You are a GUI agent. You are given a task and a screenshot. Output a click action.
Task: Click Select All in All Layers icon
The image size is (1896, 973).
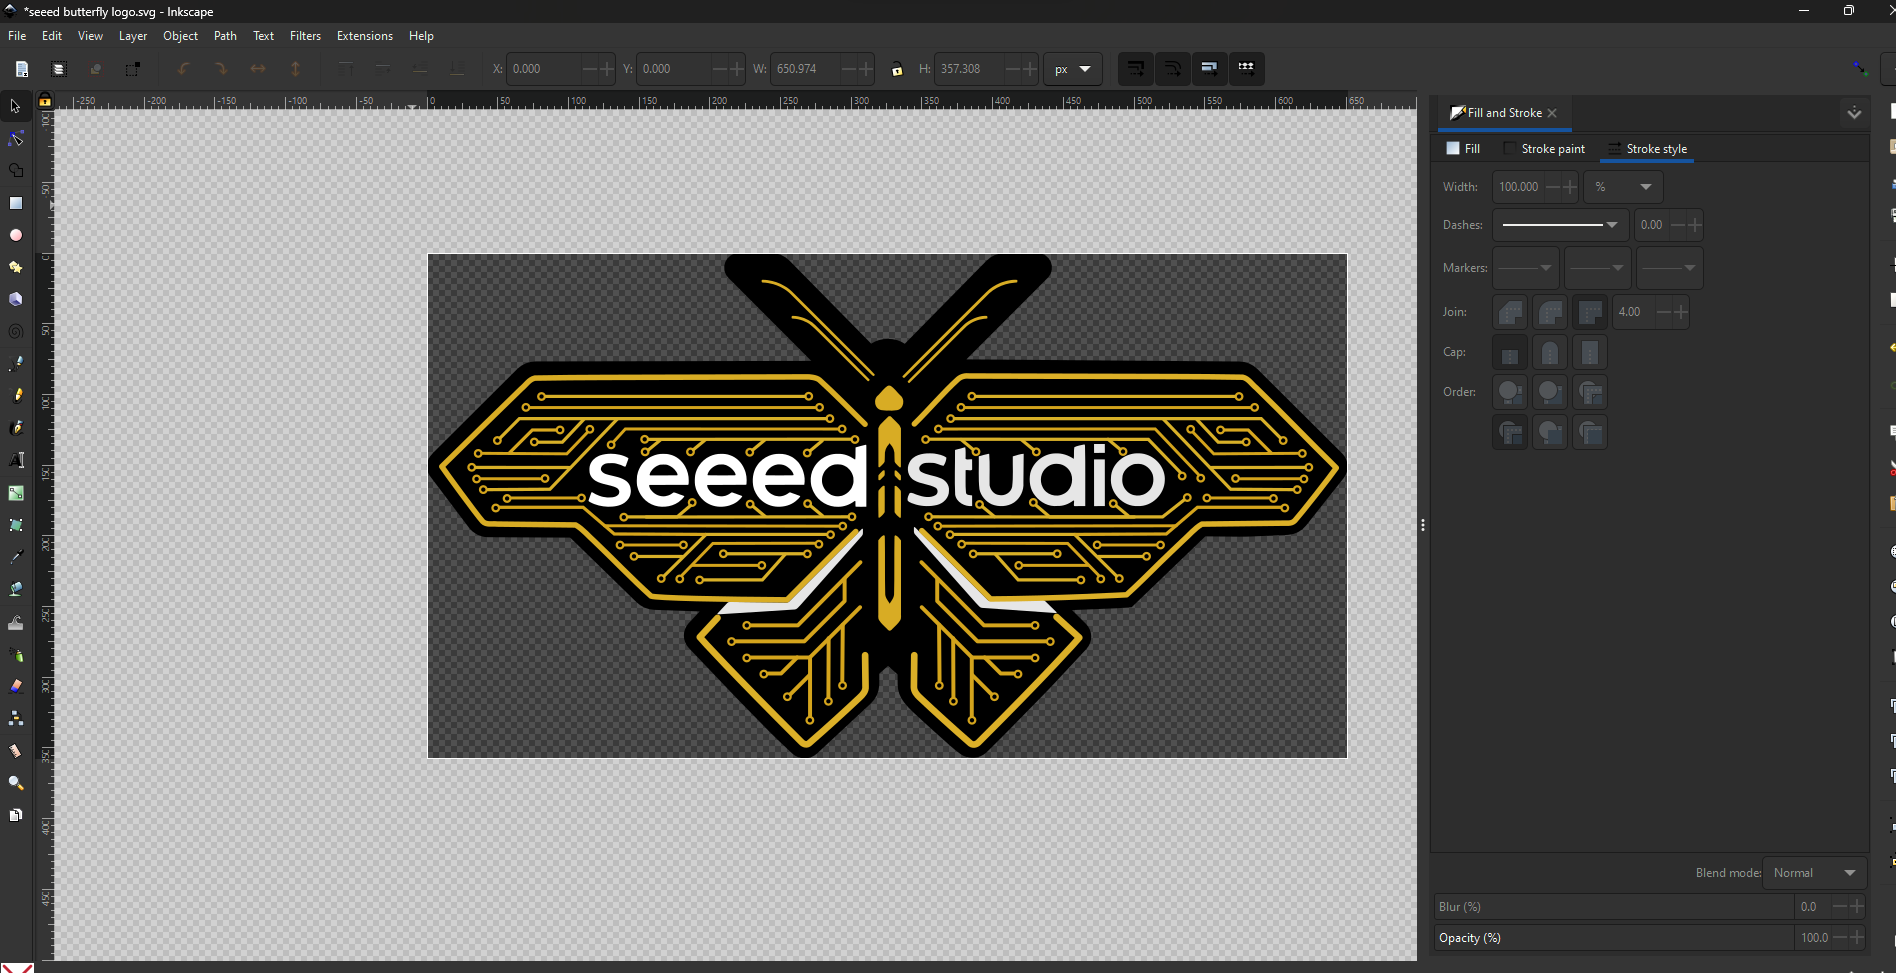click(58, 69)
